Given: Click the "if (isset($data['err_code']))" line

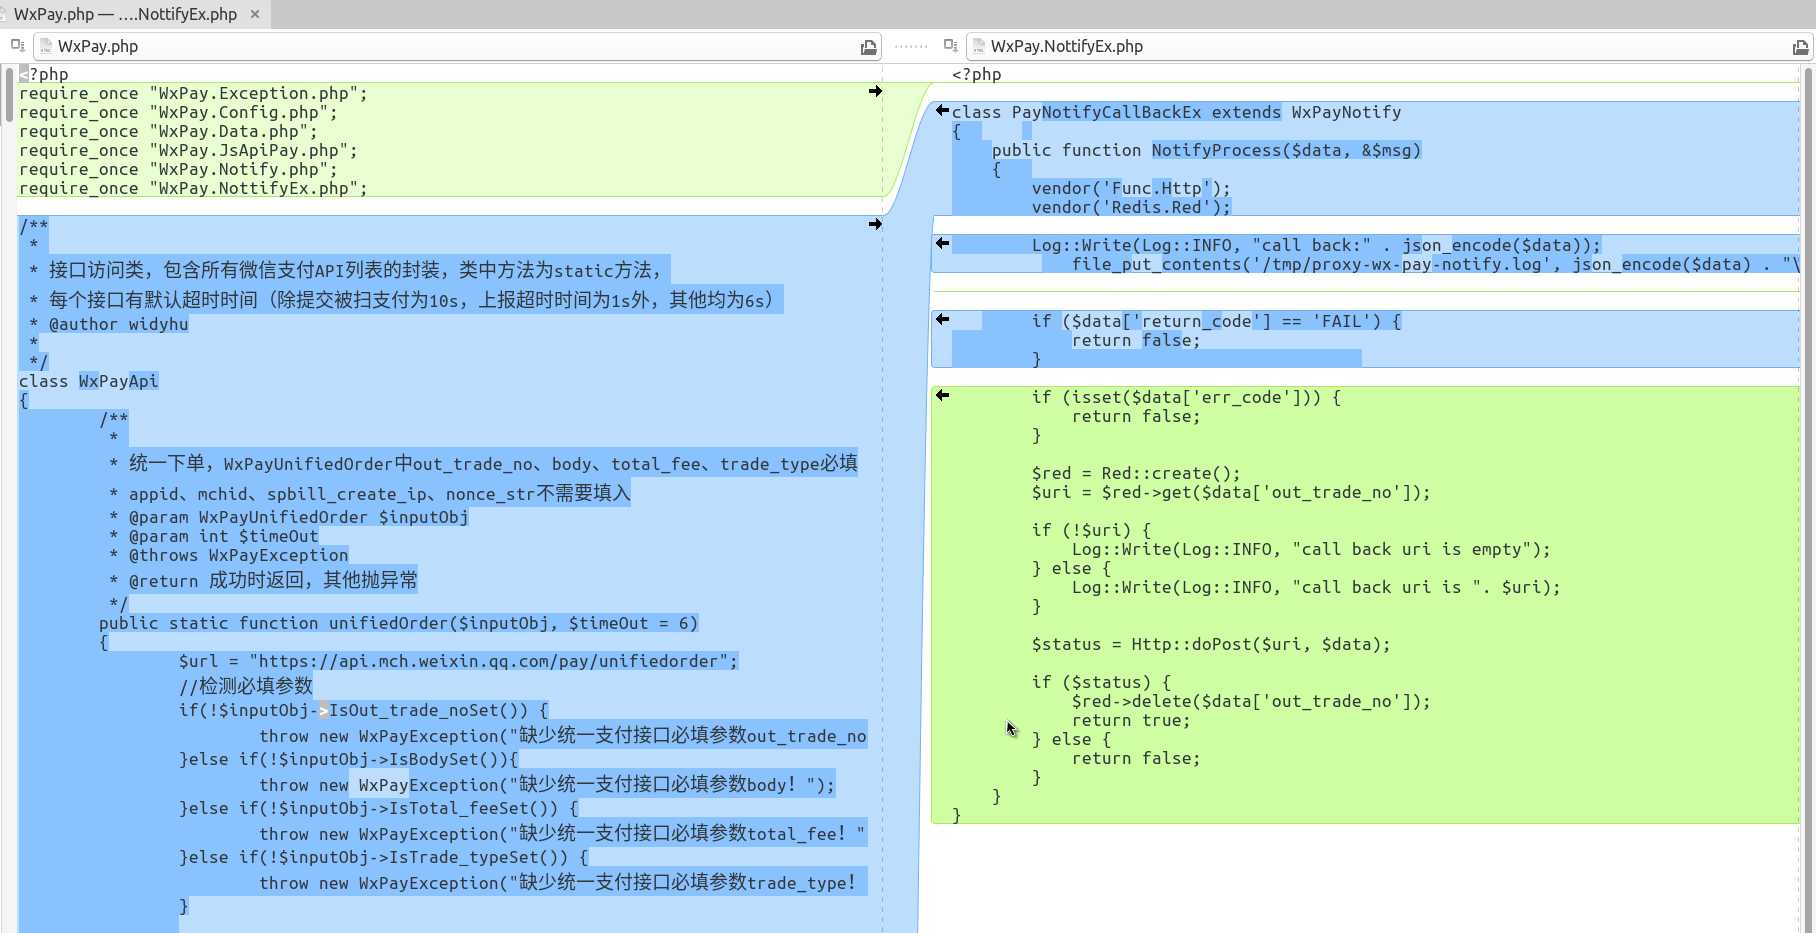Looking at the screenshot, I should click(x=1187, y=397).
